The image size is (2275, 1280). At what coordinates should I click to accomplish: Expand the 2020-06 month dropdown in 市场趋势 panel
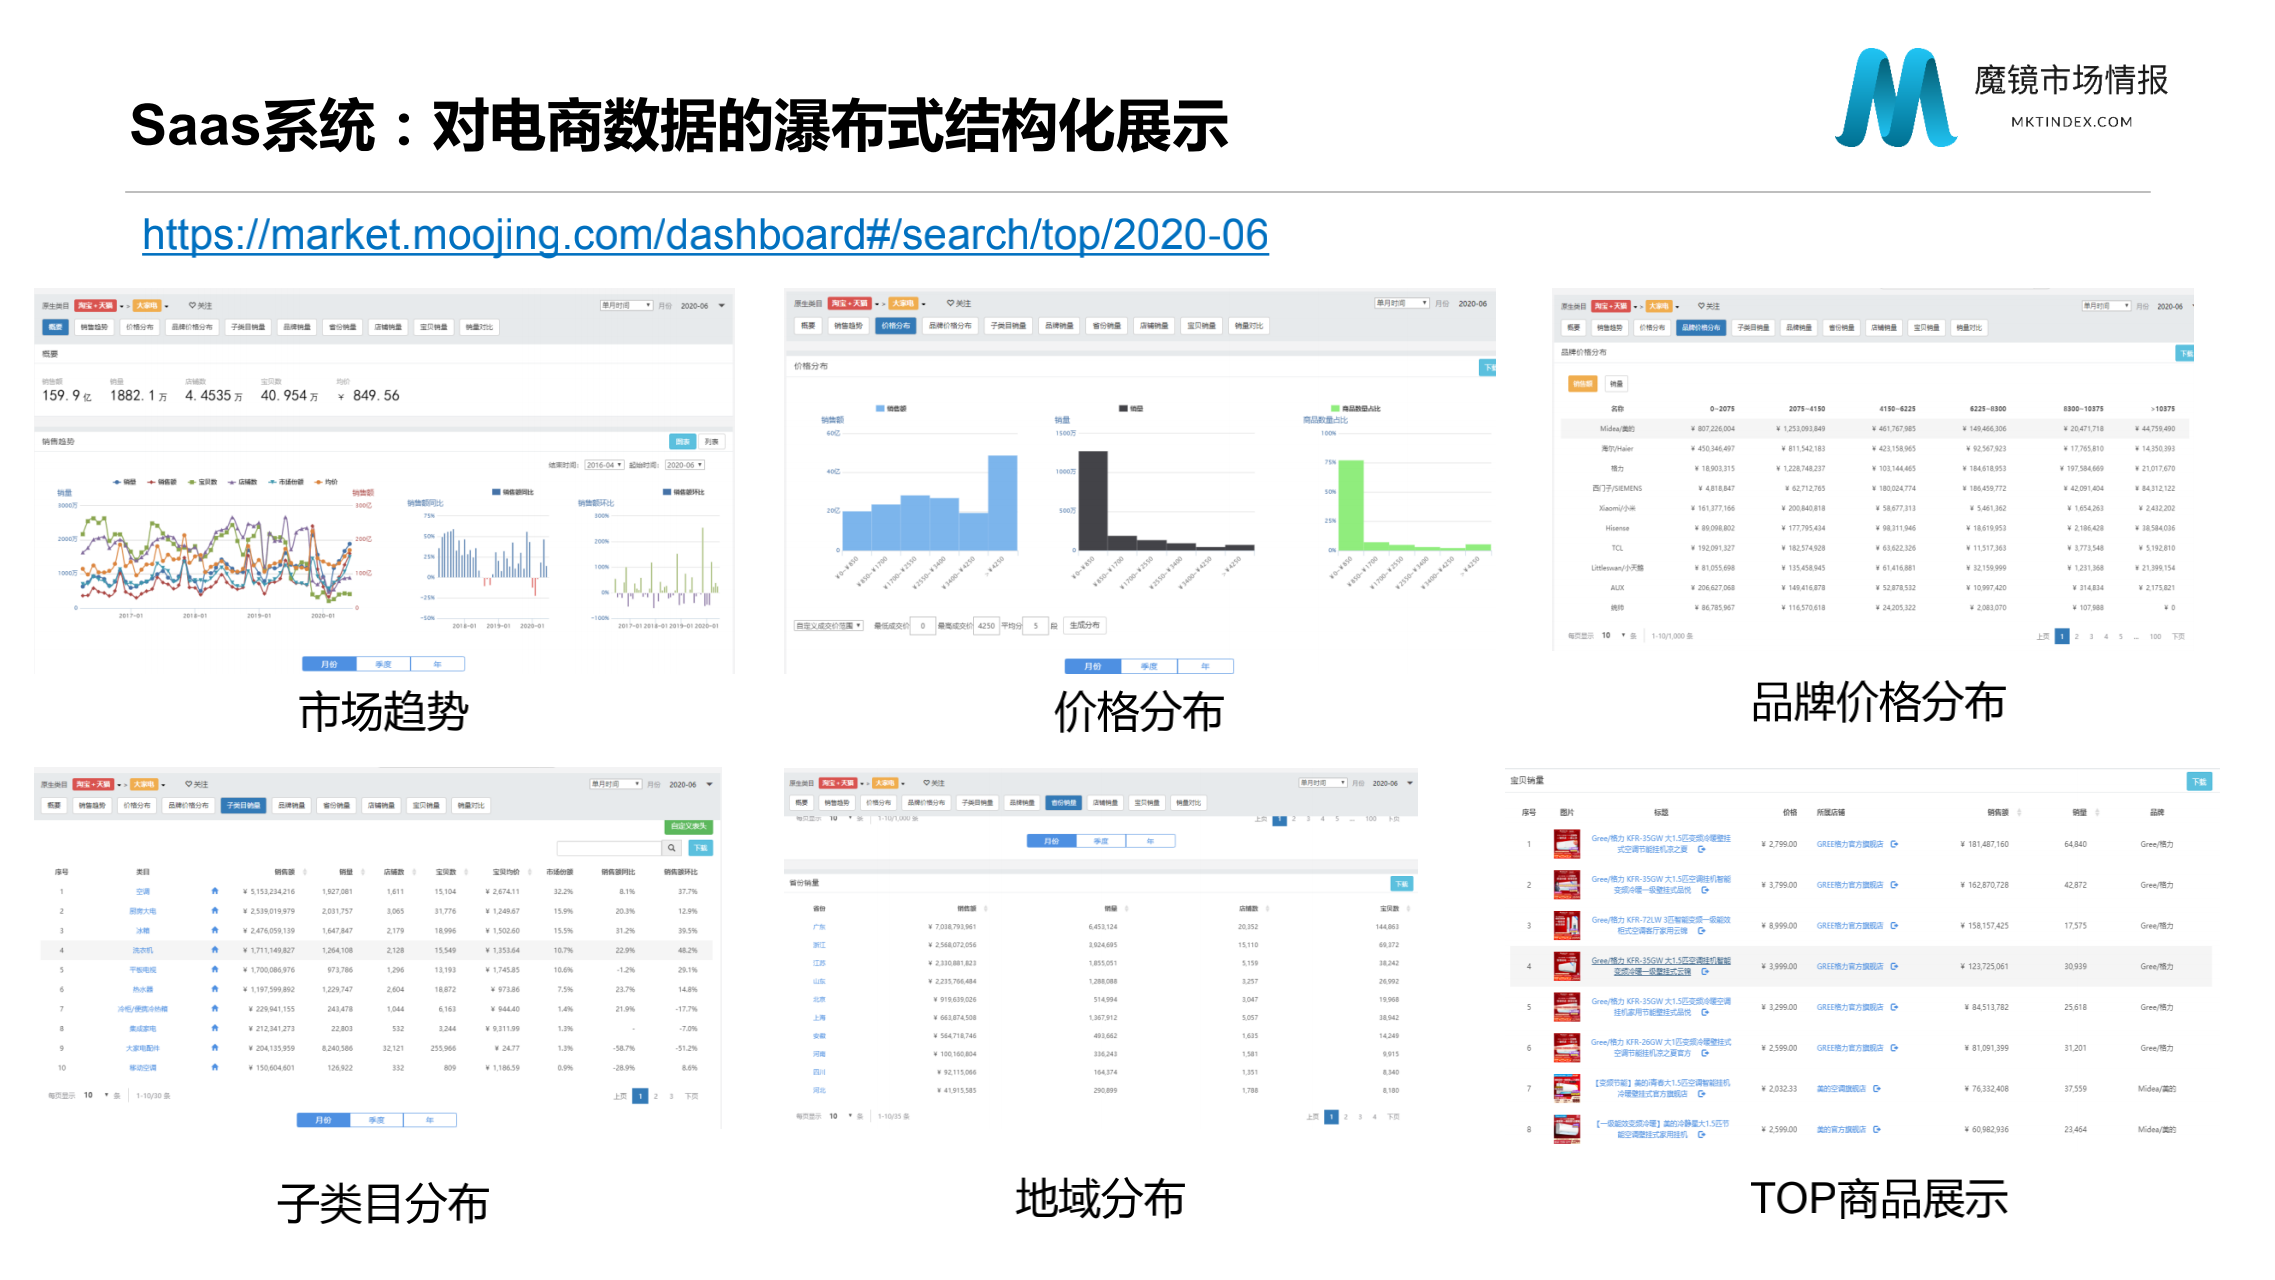coord(721,306)
